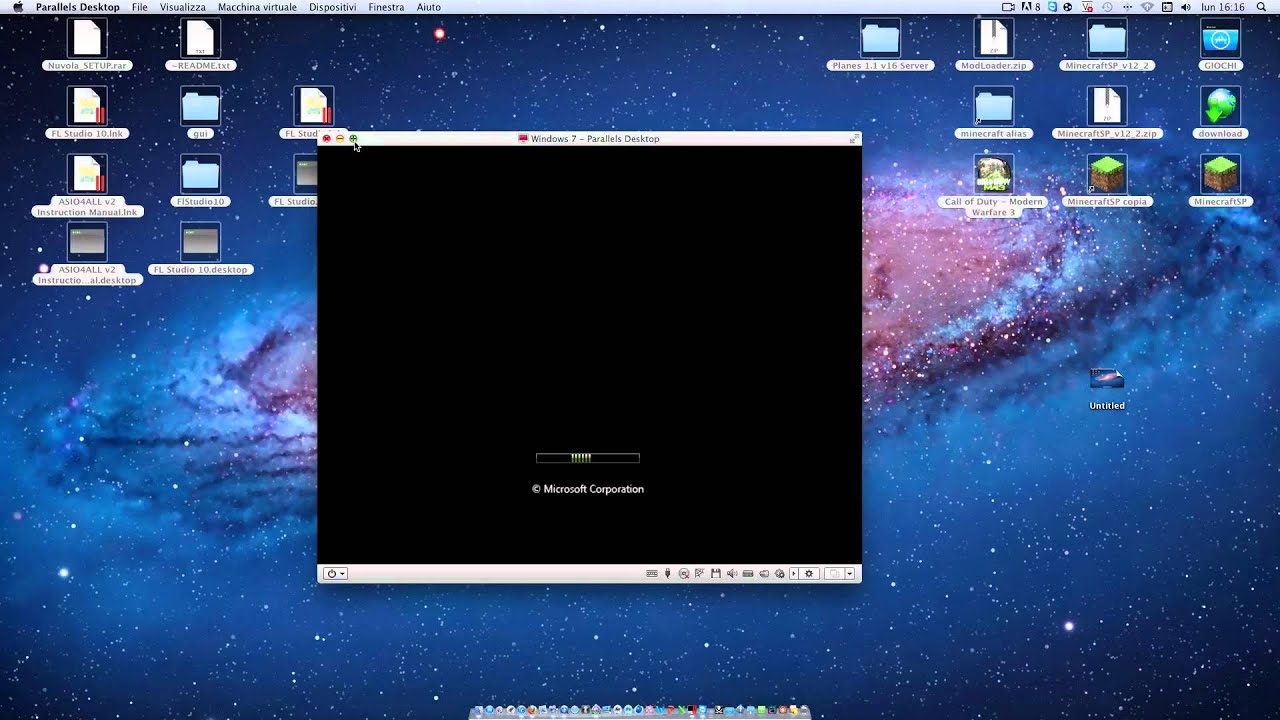Click the fullscreen button in Parallels title bar
Viewport: 1280px width, 720px height.
pyautogui.click(x=854, y=139)
